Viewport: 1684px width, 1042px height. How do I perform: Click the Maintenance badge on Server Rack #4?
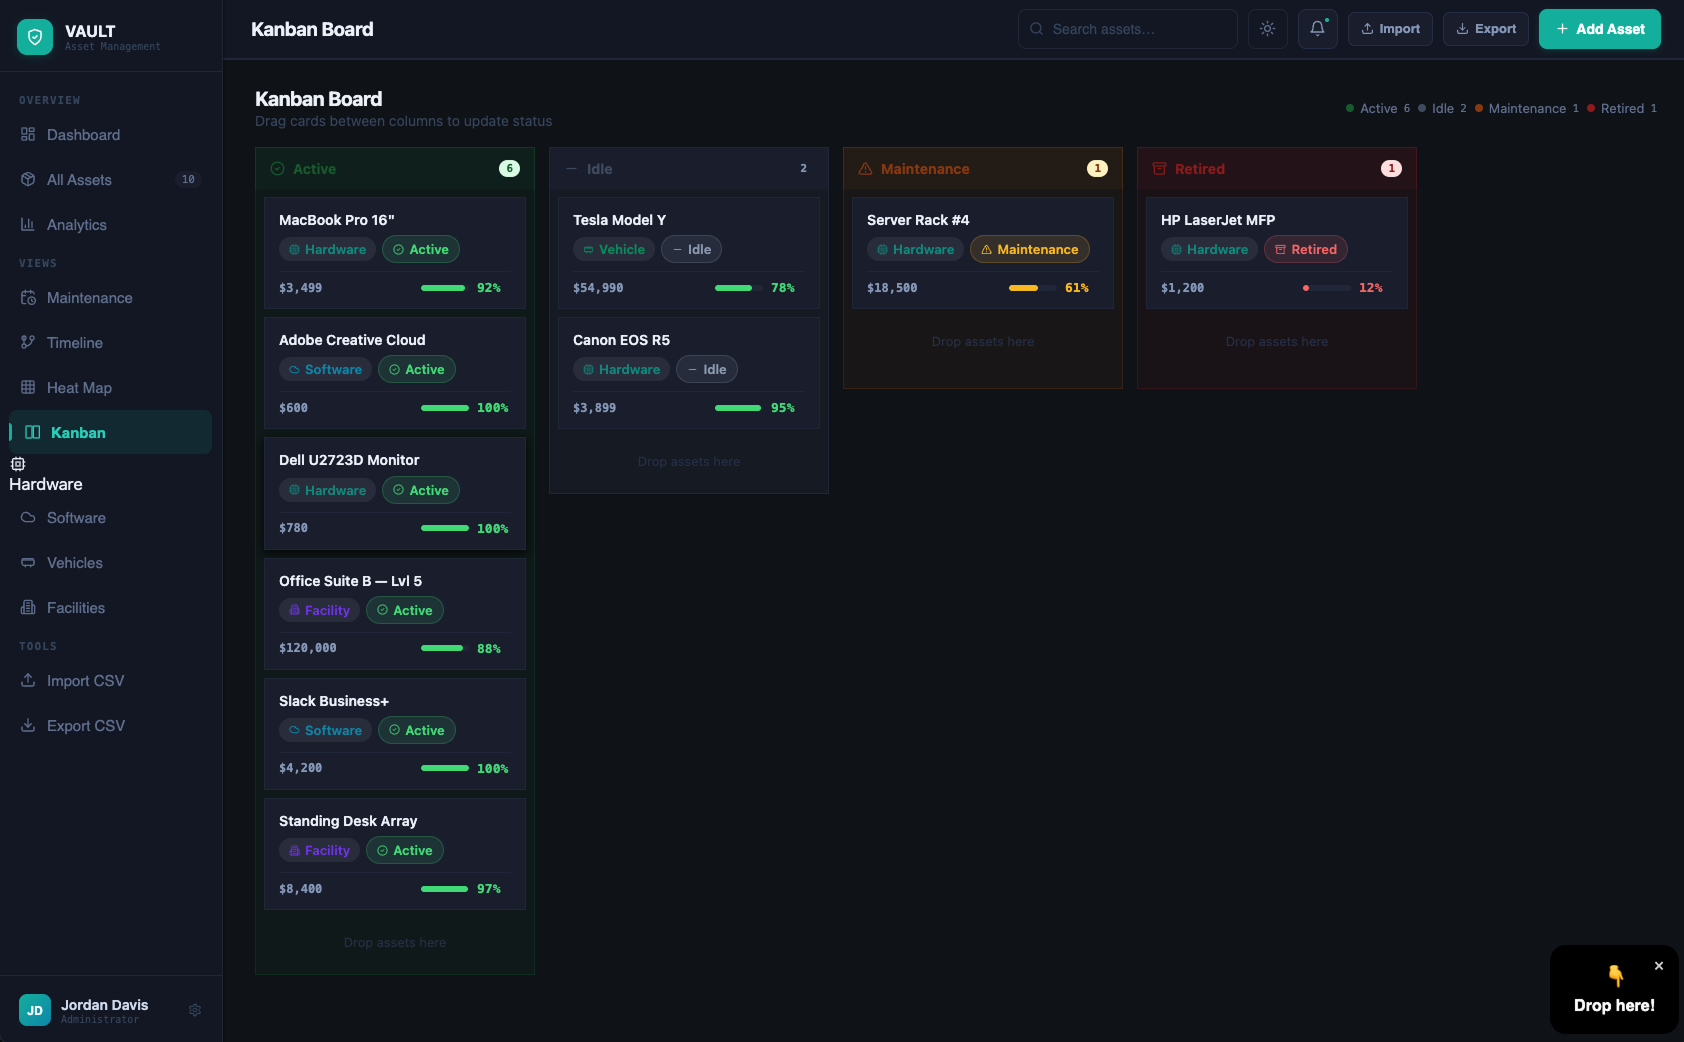point(1029,250)
